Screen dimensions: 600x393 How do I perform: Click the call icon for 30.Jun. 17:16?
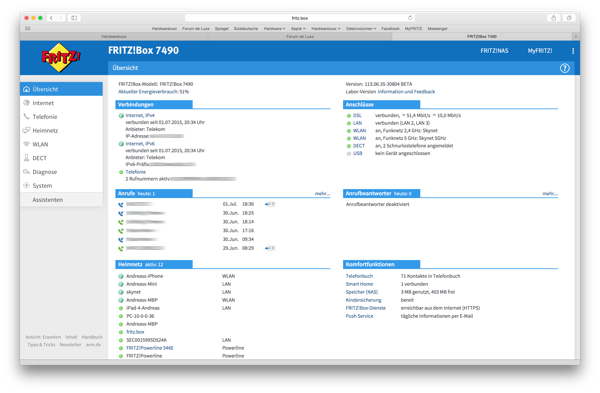tap(121, 231)
